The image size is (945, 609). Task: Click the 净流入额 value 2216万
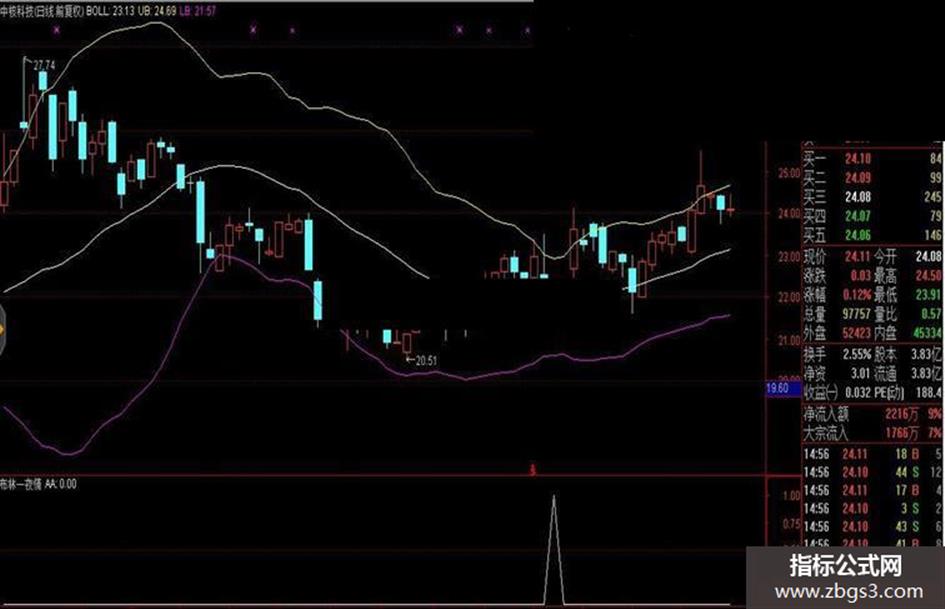tap(902, 414)
